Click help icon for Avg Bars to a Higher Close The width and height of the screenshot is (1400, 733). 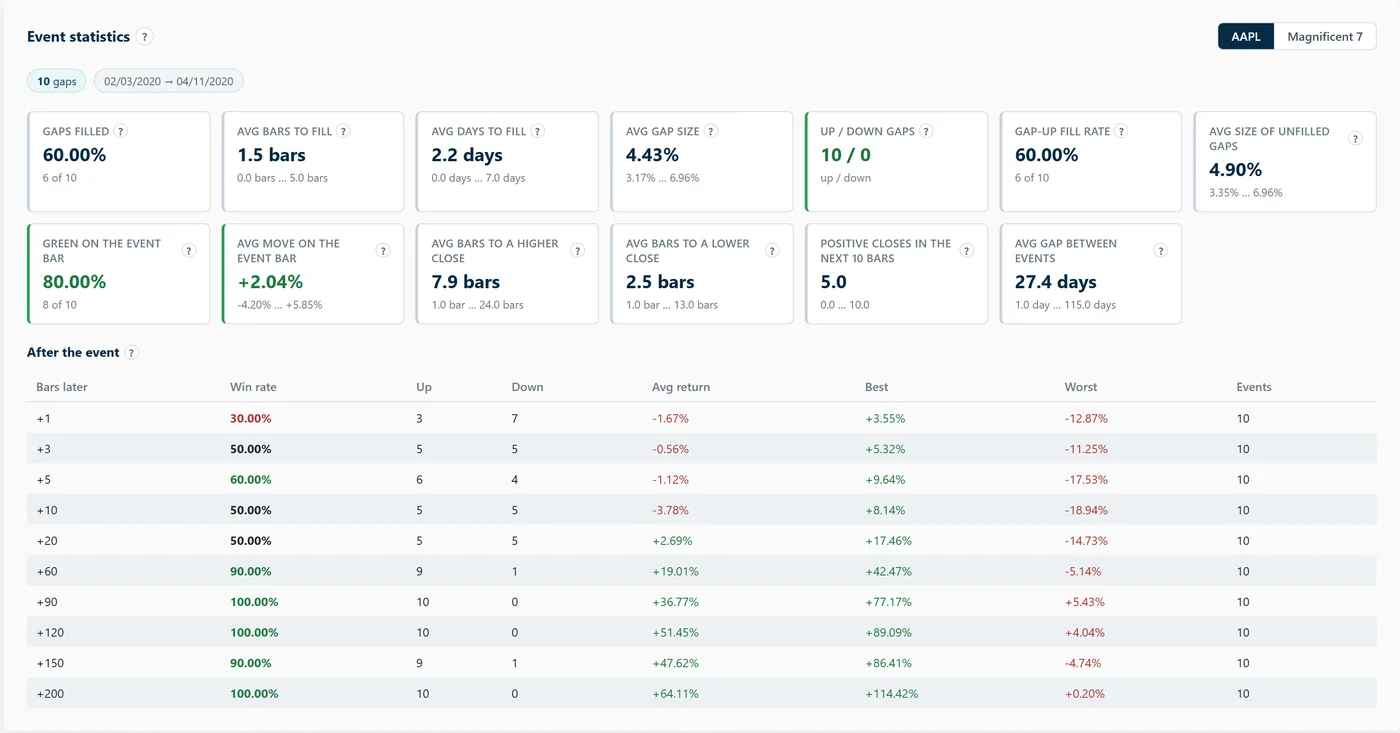(x=577, y=251)
